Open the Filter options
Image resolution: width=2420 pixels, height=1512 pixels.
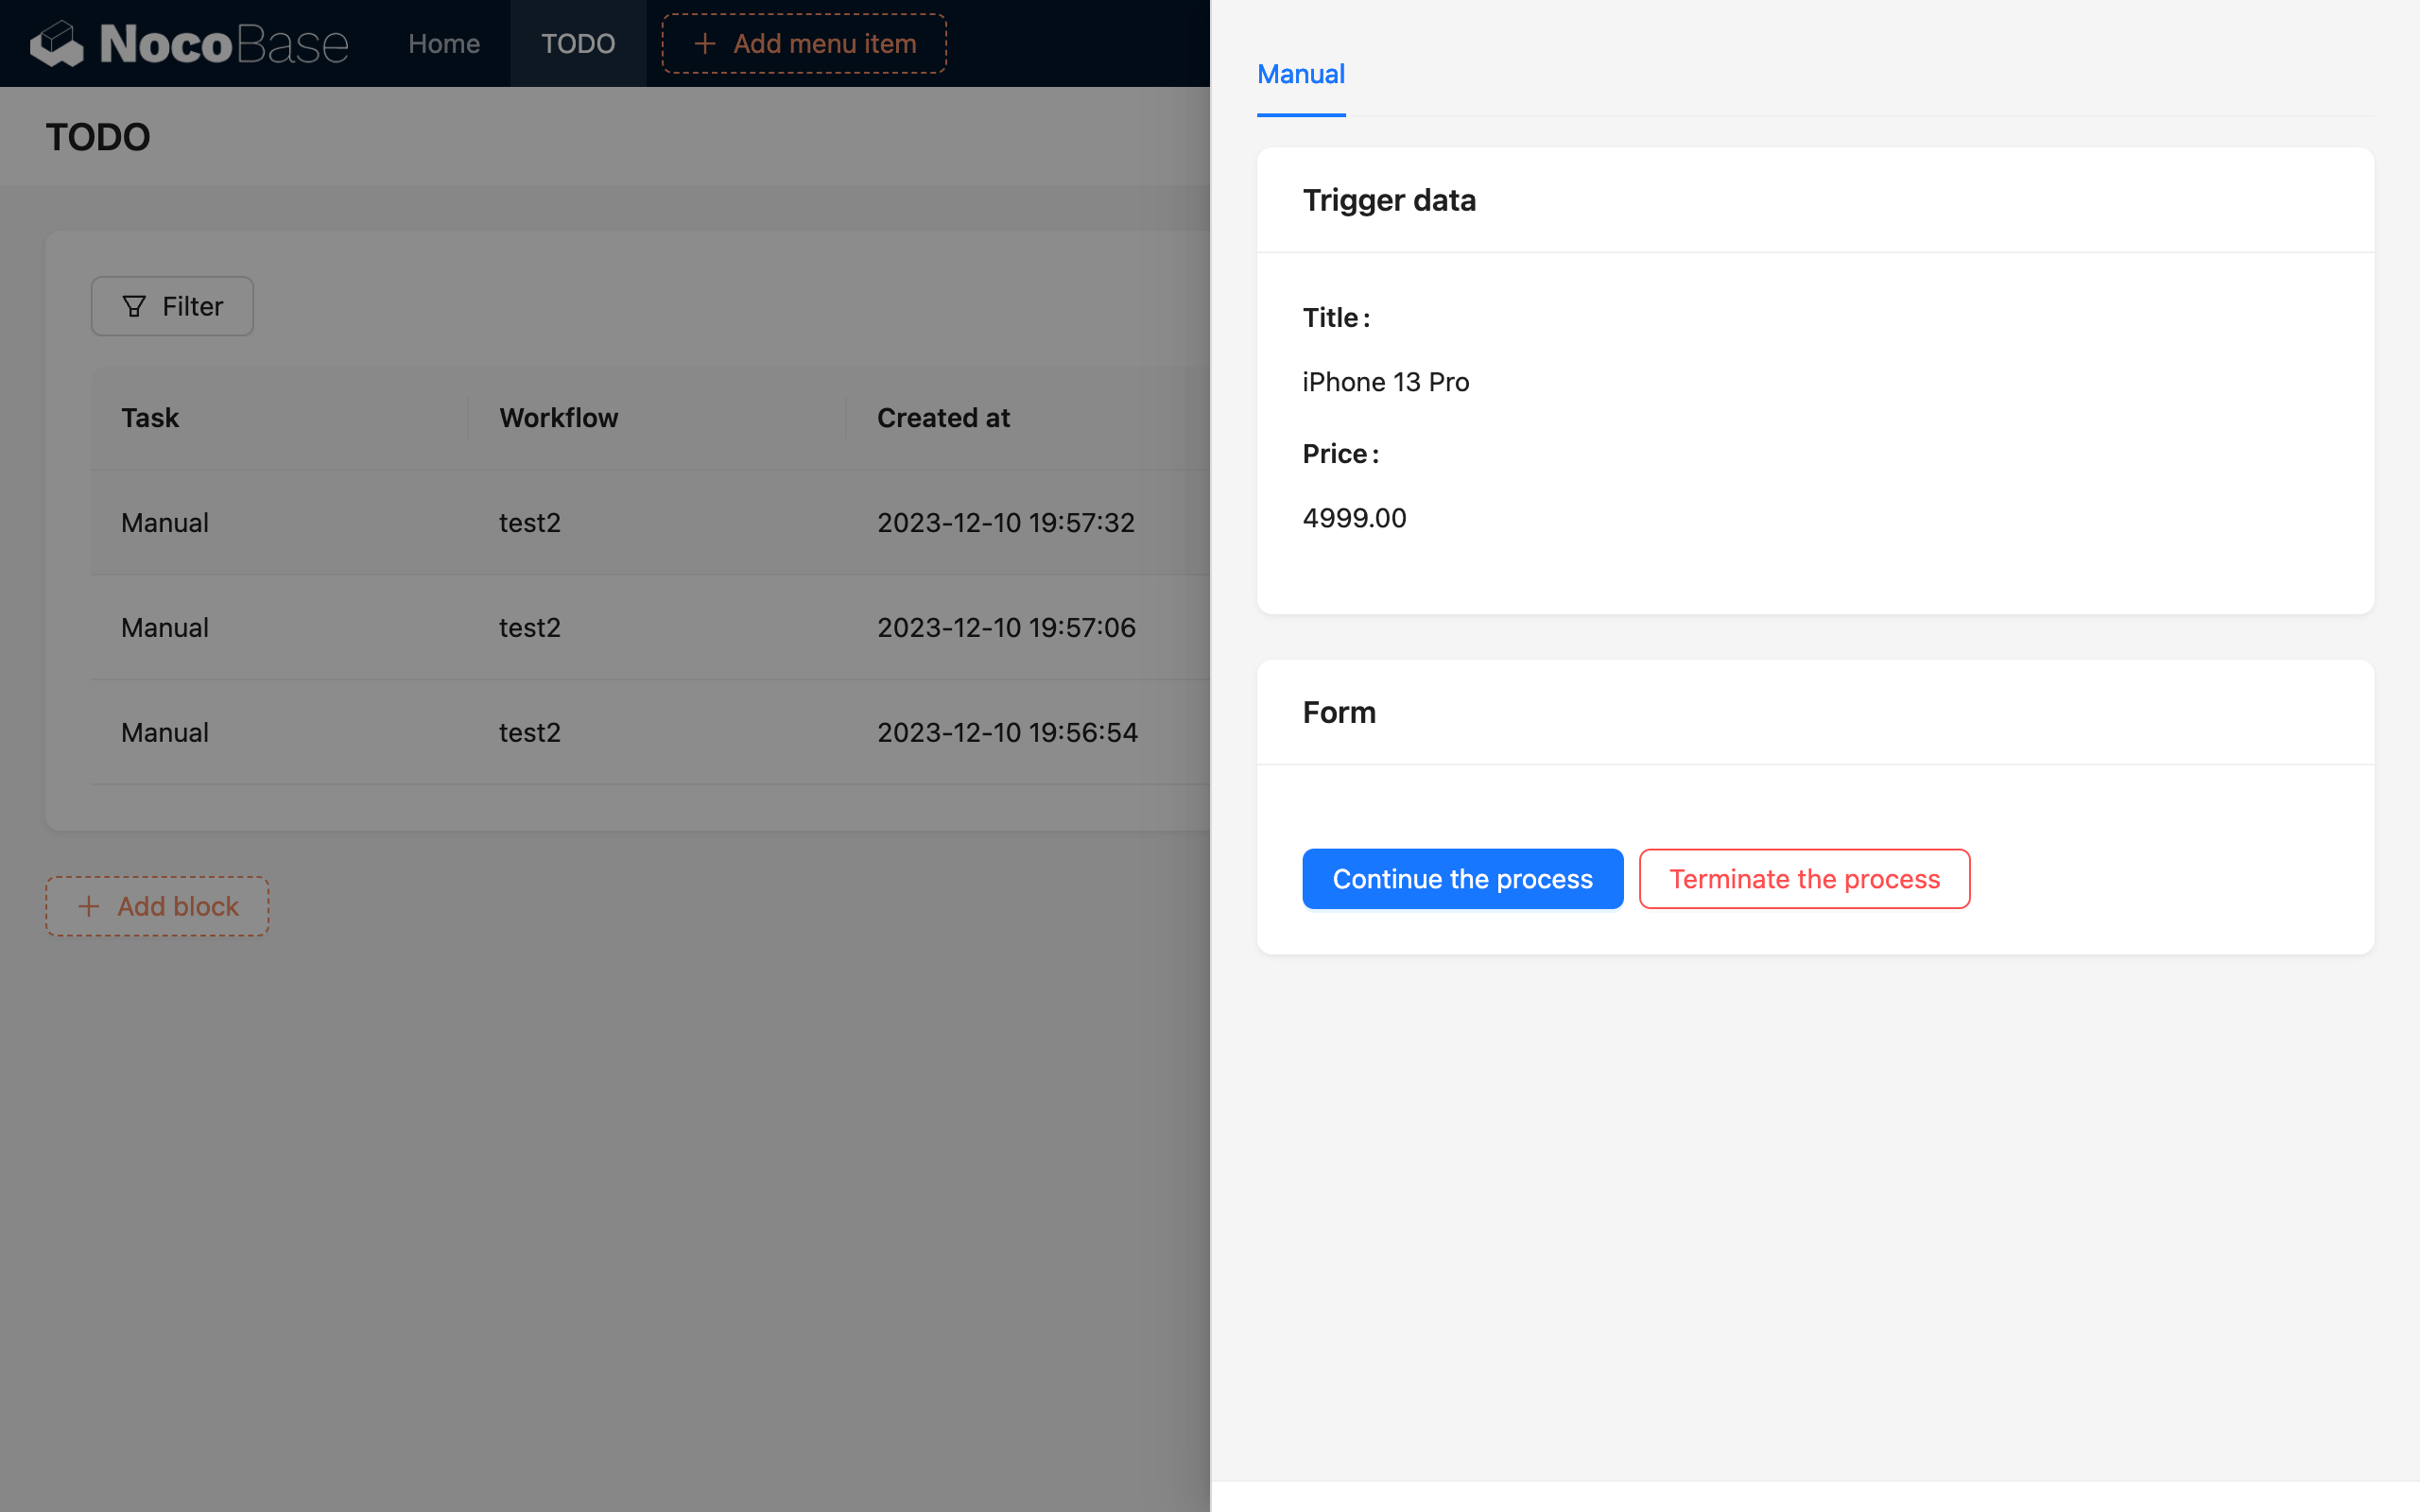pos(172,306)
